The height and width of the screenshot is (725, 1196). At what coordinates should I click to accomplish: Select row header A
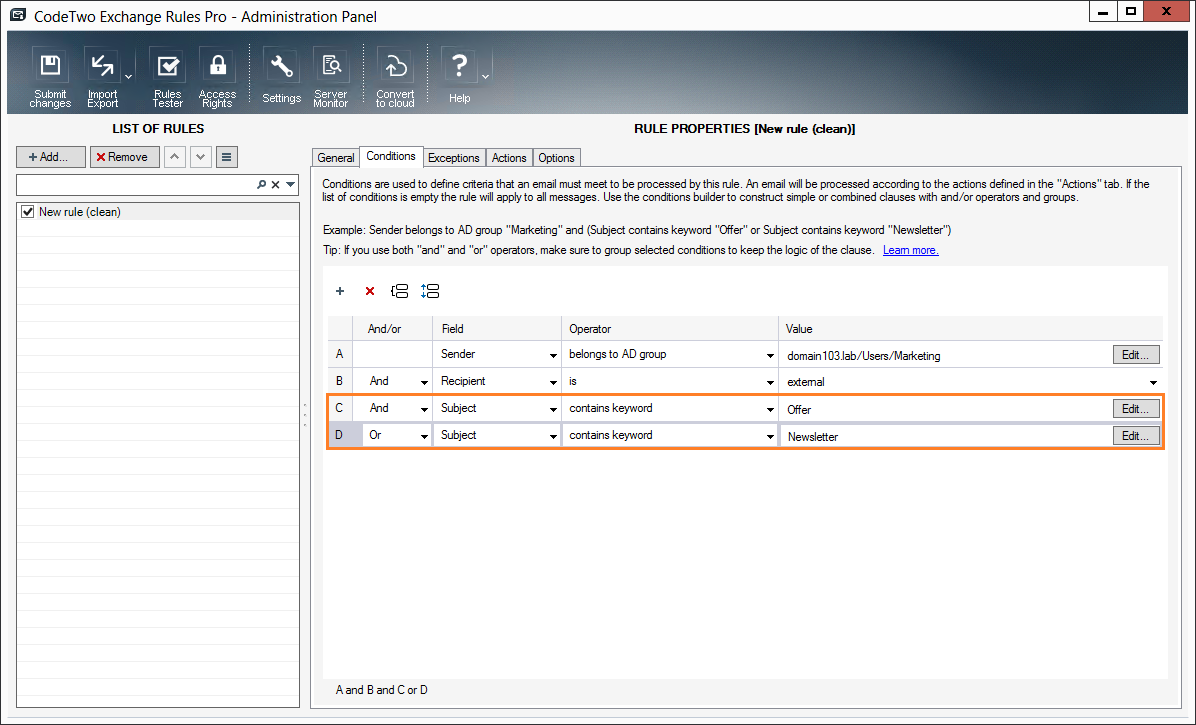coord(339,354)
